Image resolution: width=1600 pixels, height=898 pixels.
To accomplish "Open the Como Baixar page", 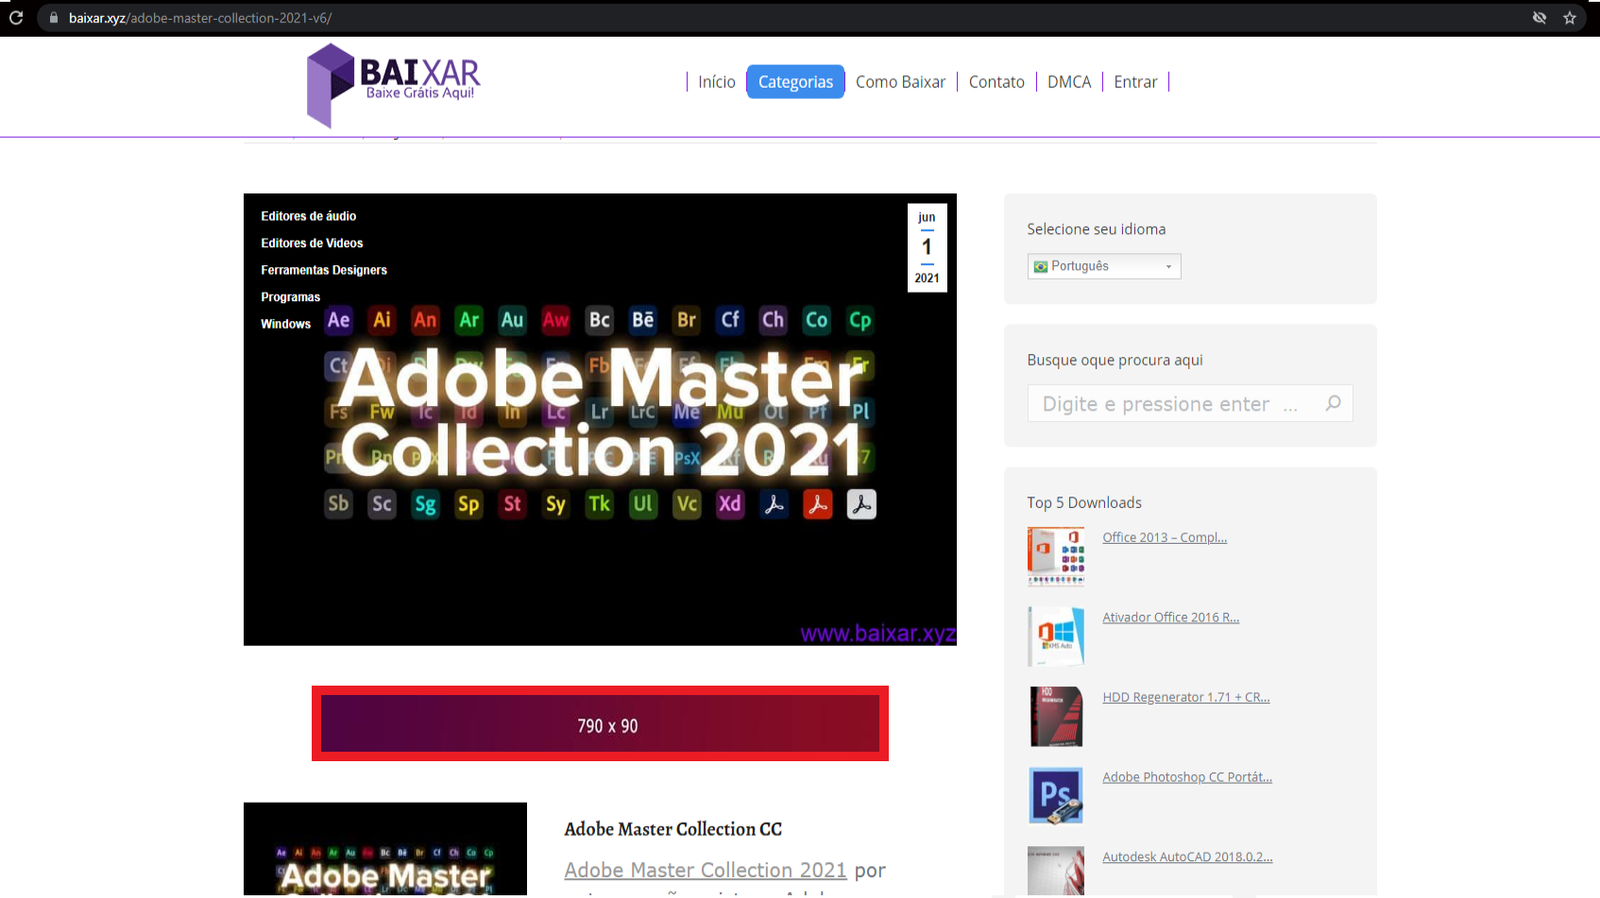I will coord(900,82).
